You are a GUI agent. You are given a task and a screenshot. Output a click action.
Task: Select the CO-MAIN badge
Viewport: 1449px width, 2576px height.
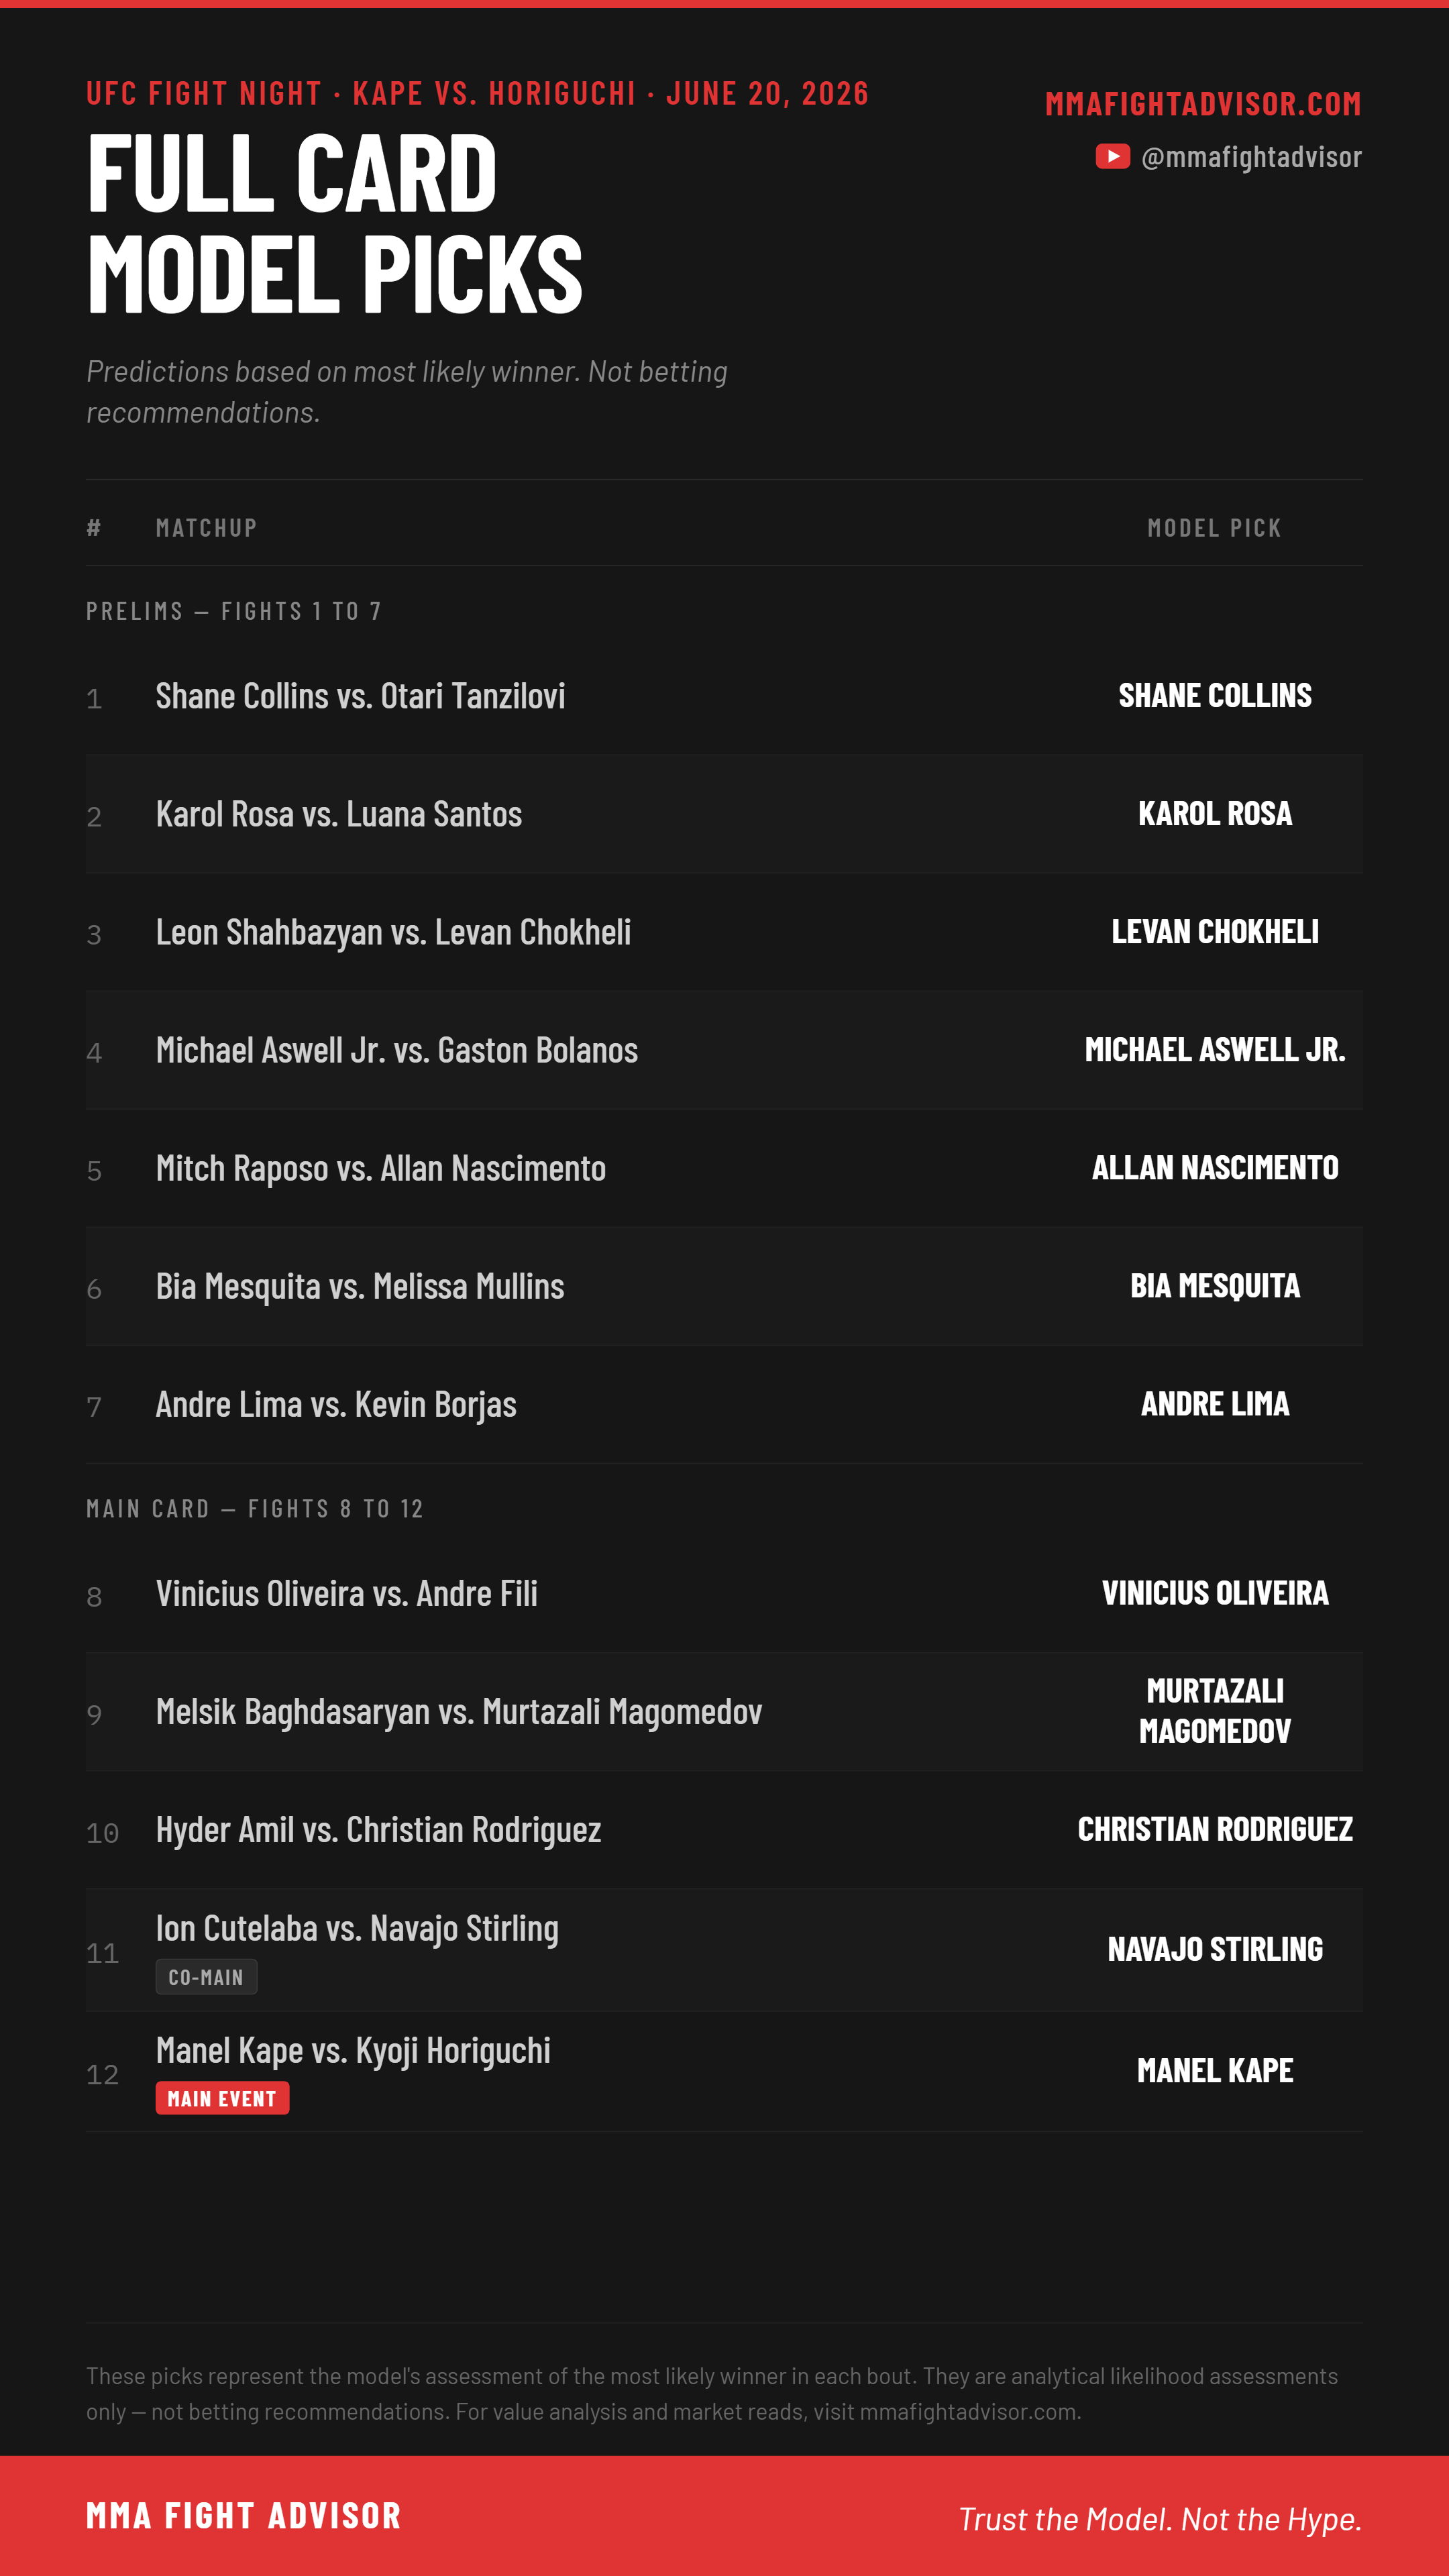[206, 1977]
